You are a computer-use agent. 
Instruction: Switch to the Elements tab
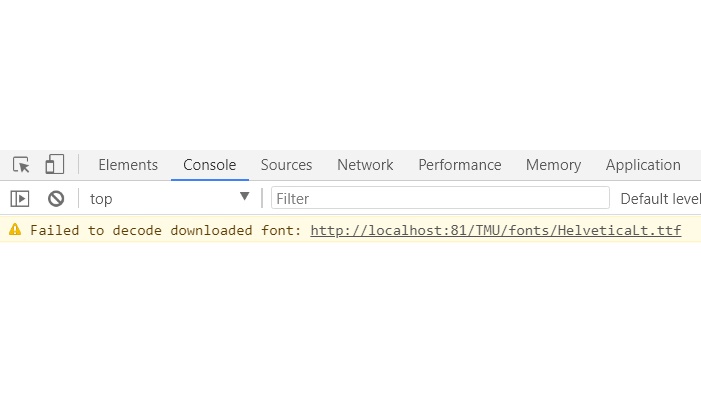(128, 165)
